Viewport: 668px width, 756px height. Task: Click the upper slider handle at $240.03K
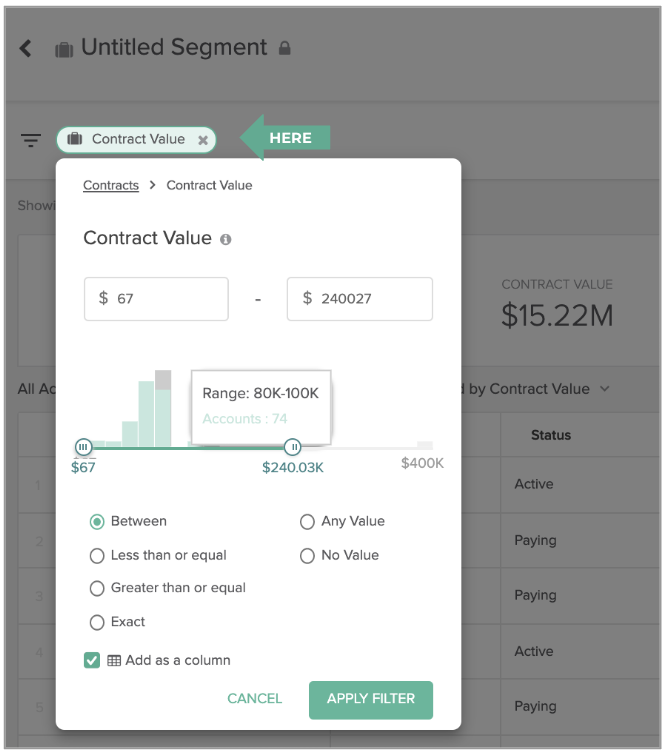[293, 447]
